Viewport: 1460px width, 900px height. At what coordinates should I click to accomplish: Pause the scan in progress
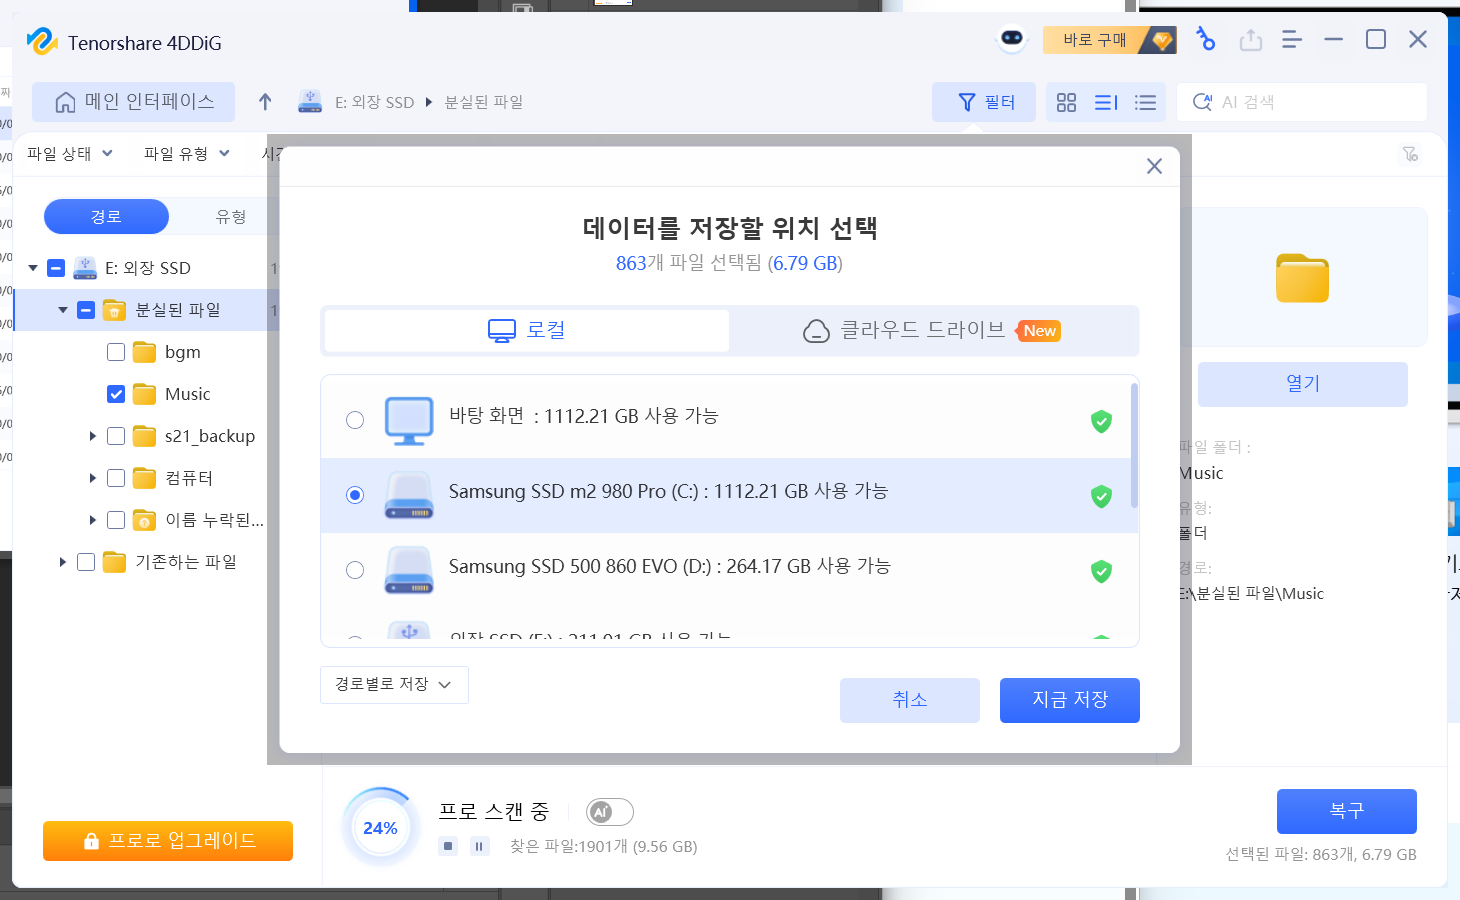(479, 846)
